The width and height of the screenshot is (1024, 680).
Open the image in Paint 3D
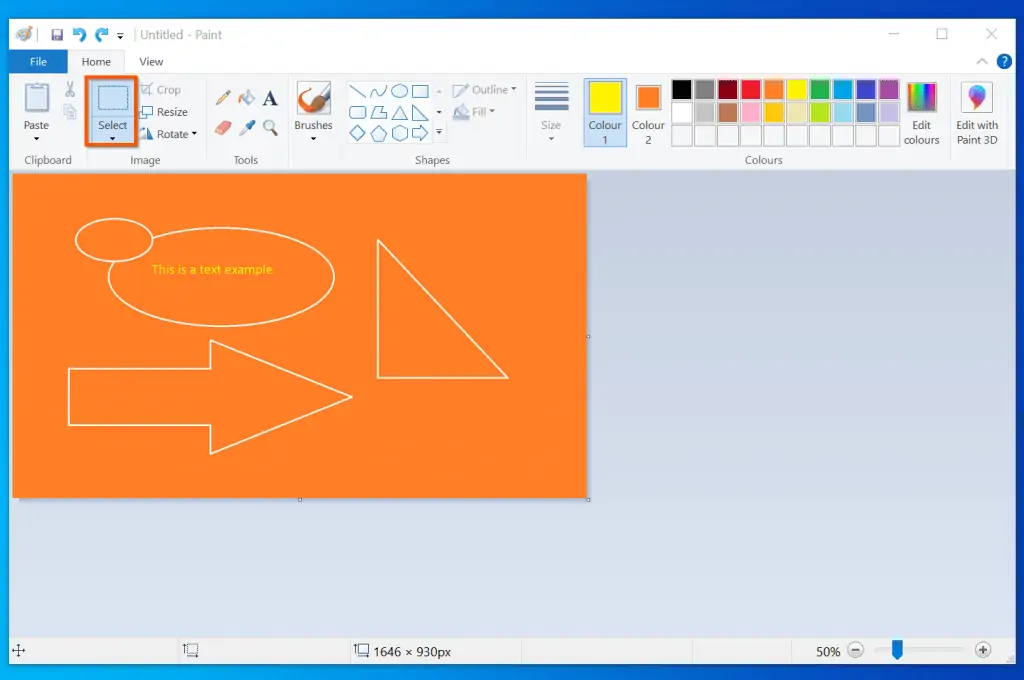[976, 112]
